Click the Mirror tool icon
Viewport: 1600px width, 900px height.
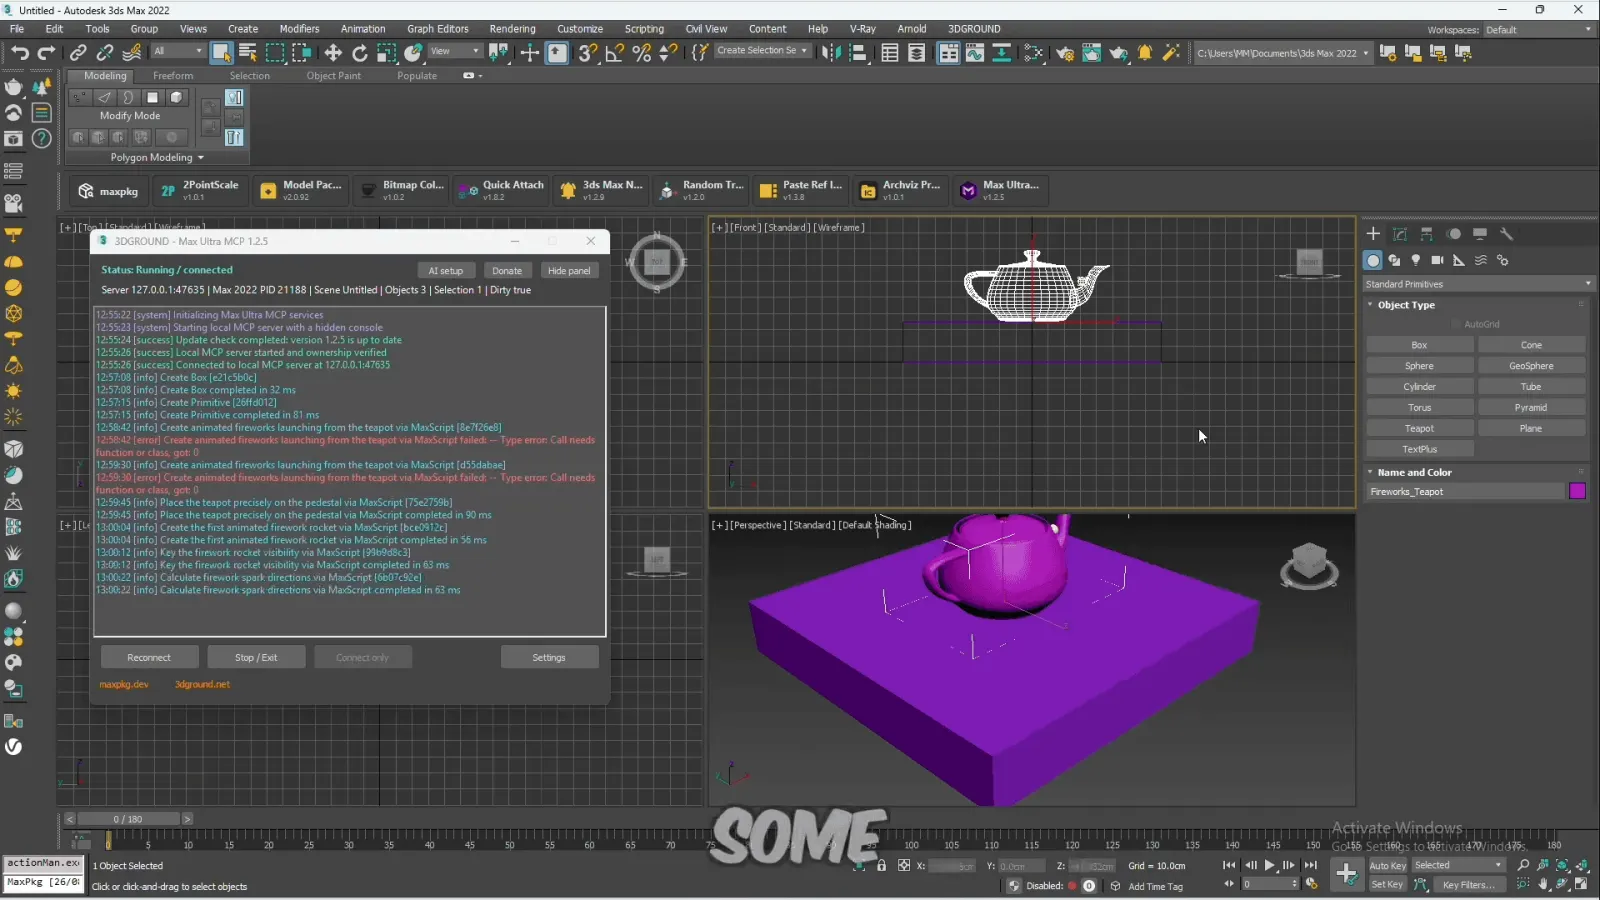(832, 53)
